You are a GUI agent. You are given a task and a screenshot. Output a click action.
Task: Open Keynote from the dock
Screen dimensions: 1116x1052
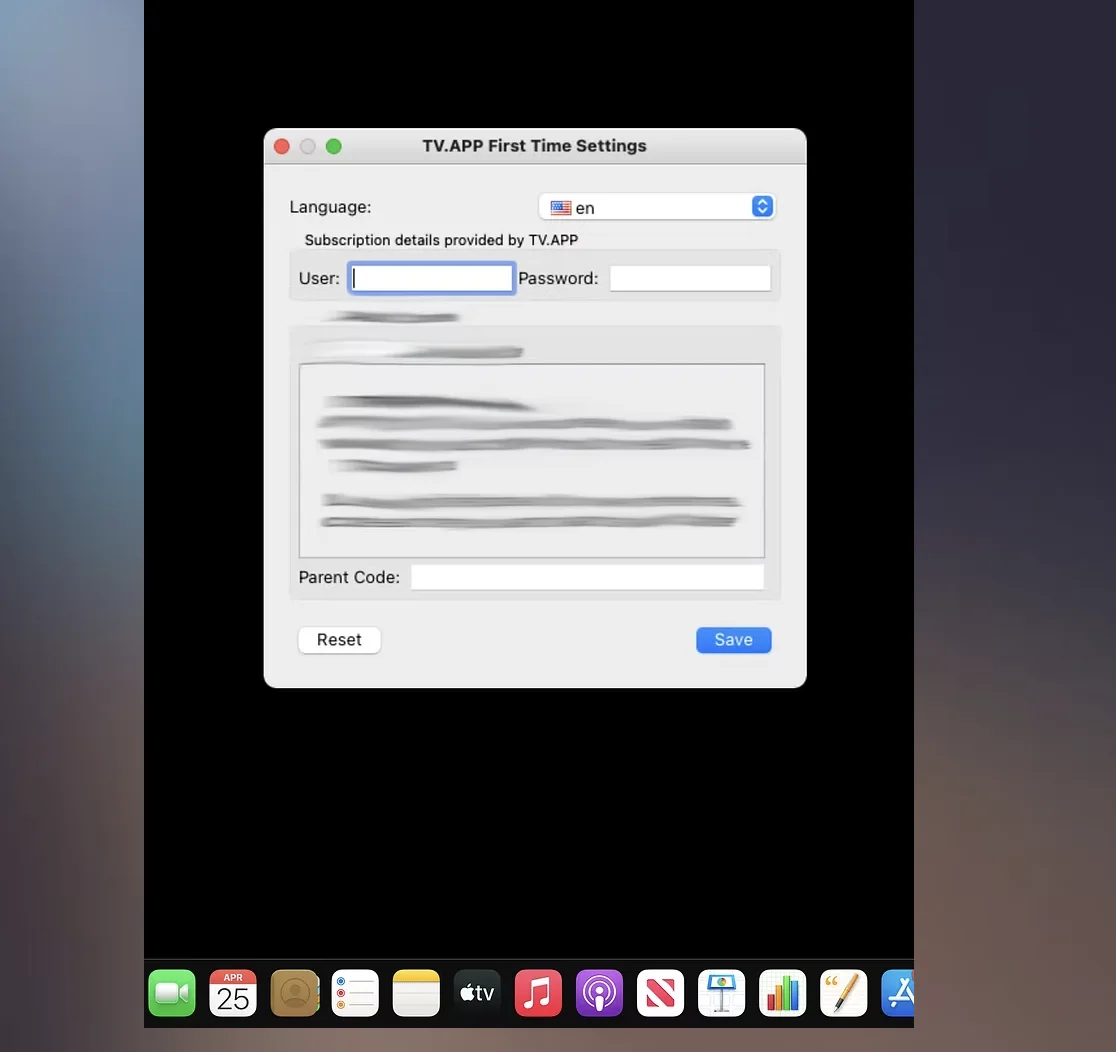pyautogui.click(x=722, y=993)
